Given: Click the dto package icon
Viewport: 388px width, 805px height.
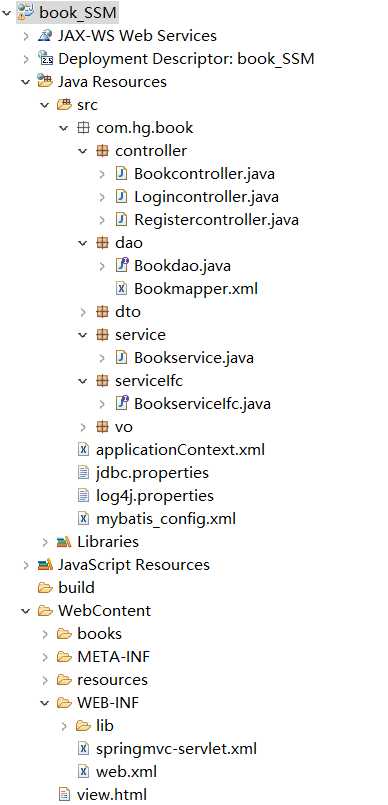Looking at the screenshot, I should click(x=102, y=312).
